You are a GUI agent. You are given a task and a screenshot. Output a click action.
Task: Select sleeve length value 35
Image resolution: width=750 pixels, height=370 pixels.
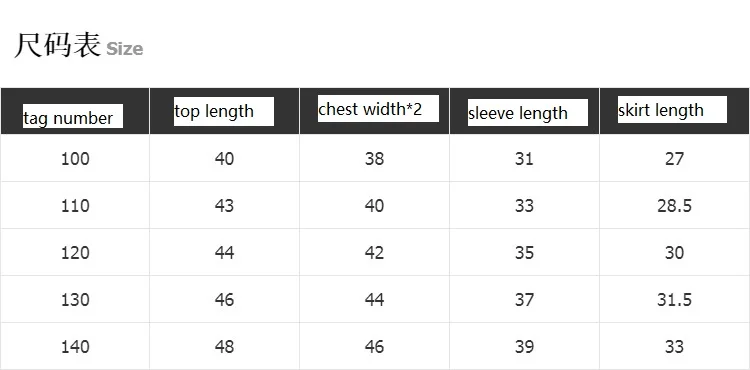pos(524,252)
